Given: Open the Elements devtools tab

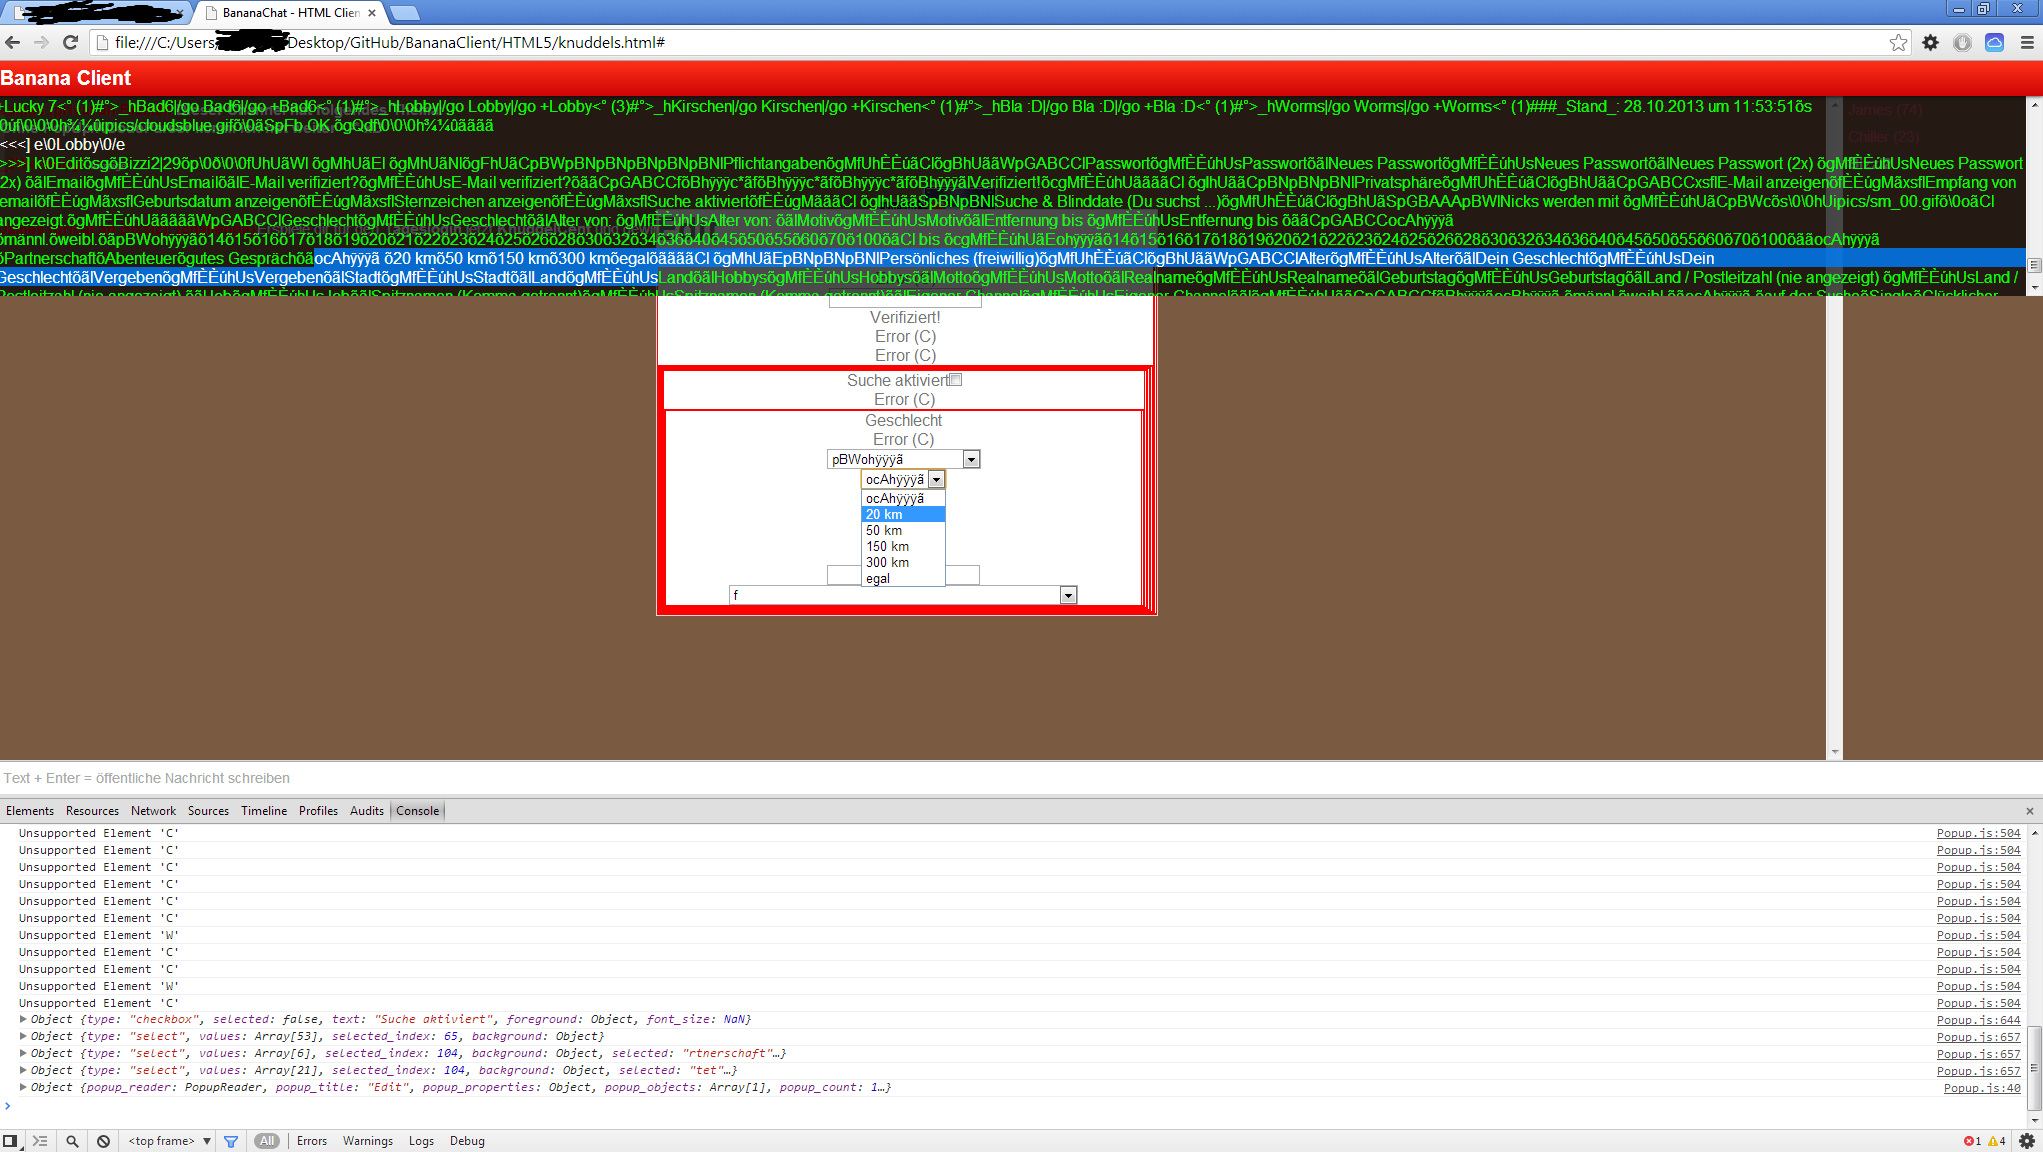Looking at the screenshot, I should coord(30,811).
